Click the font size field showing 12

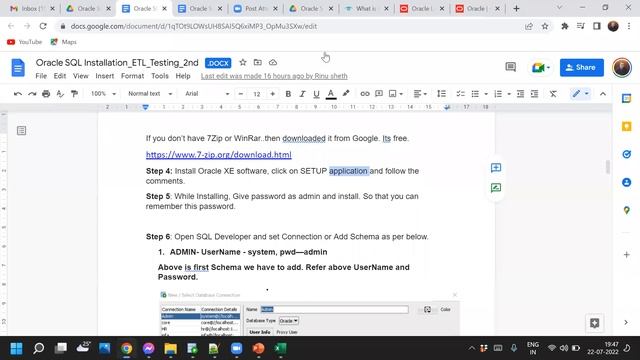[257, 94]
